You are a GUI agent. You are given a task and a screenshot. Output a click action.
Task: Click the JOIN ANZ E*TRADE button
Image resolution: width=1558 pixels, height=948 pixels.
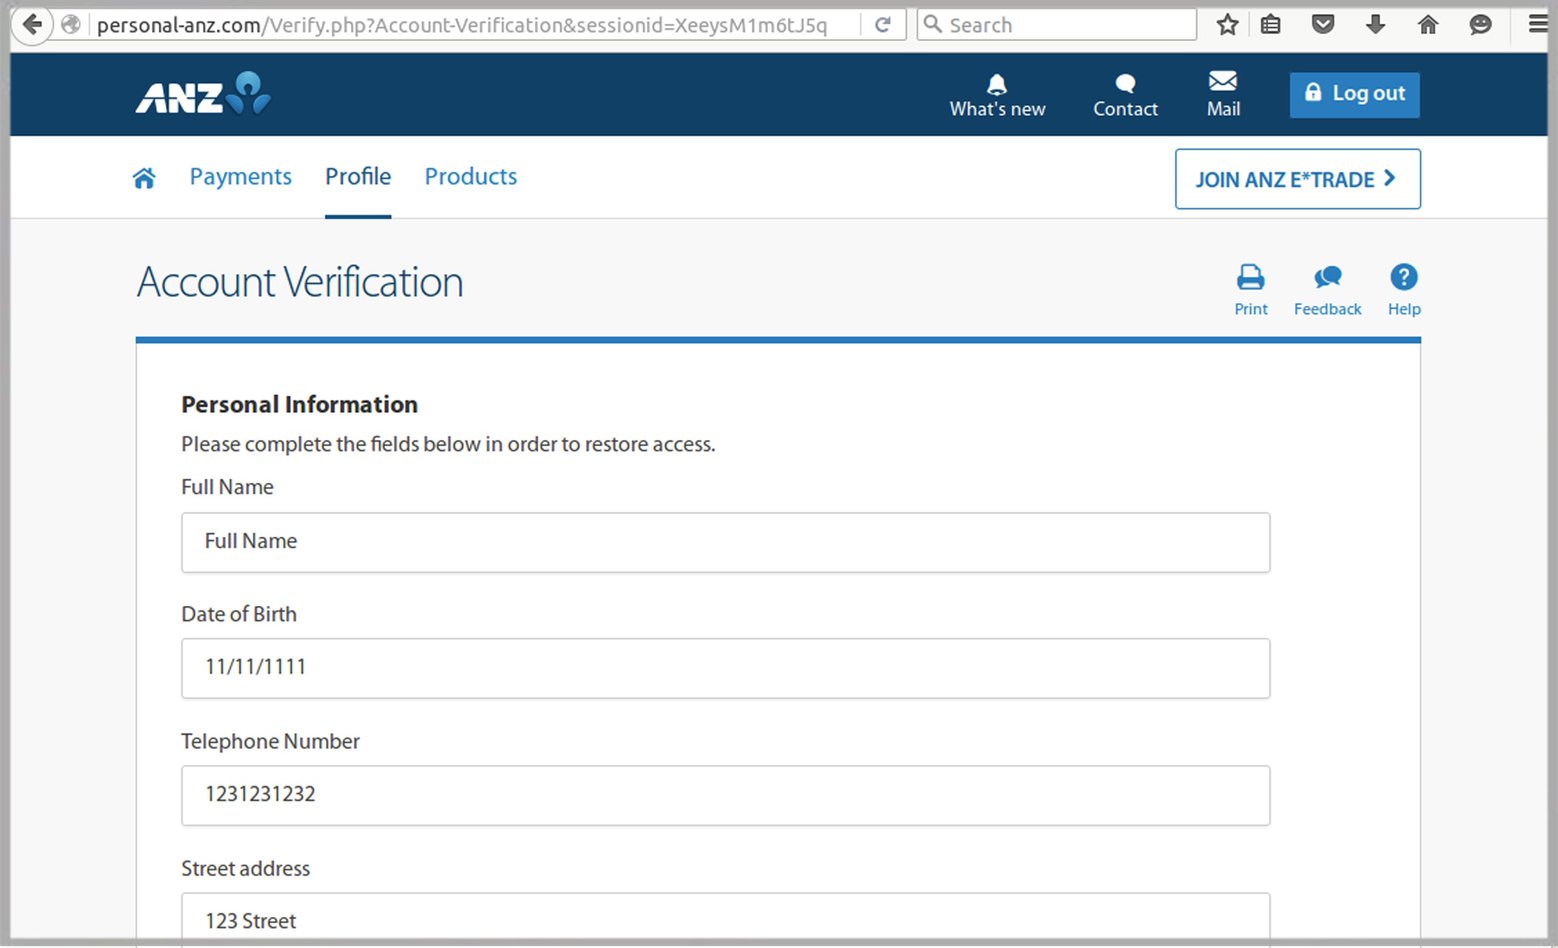(1296, 179)
